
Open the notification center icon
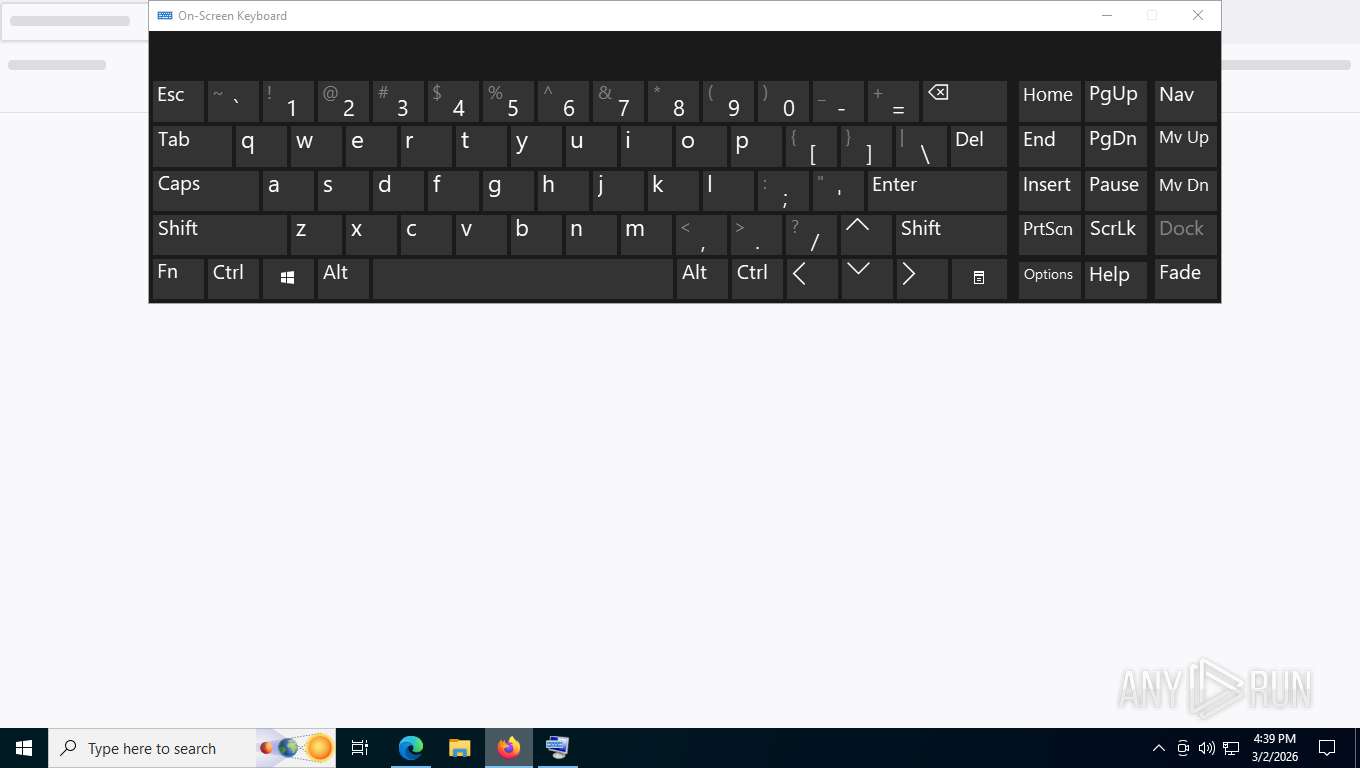pyautogui.click(x=1327, y=748)
